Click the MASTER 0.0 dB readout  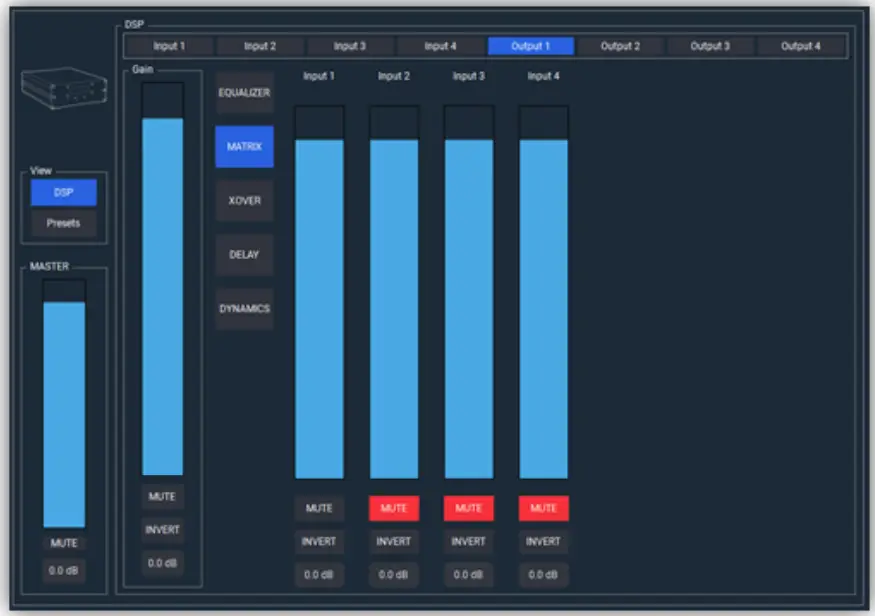63,573
